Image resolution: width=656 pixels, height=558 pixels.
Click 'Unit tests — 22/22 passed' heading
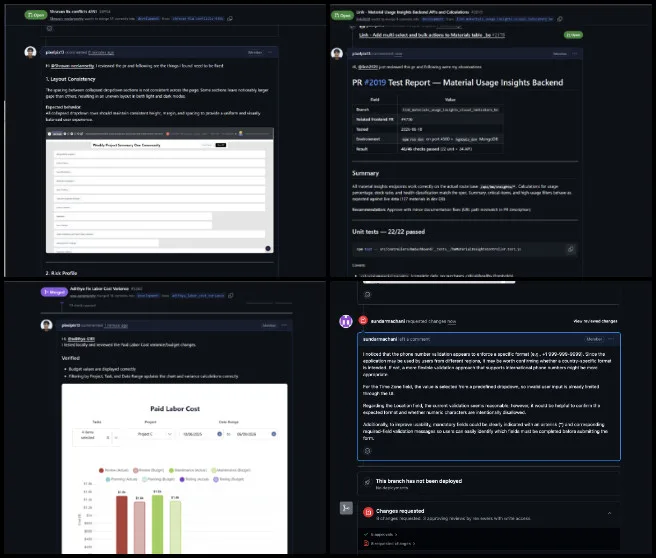[x=388, y=232]
